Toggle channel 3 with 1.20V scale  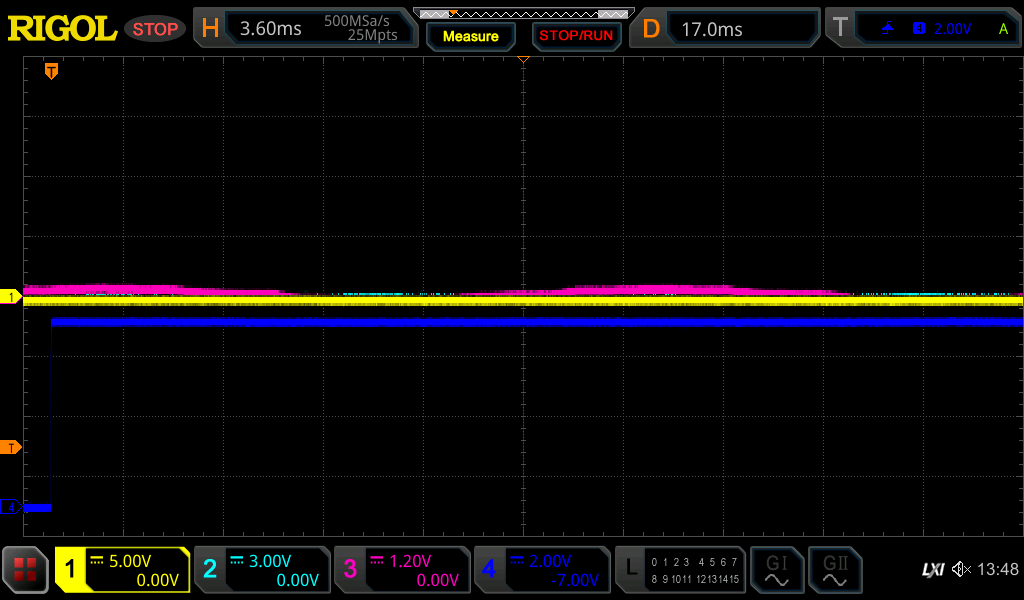(401, 570)
